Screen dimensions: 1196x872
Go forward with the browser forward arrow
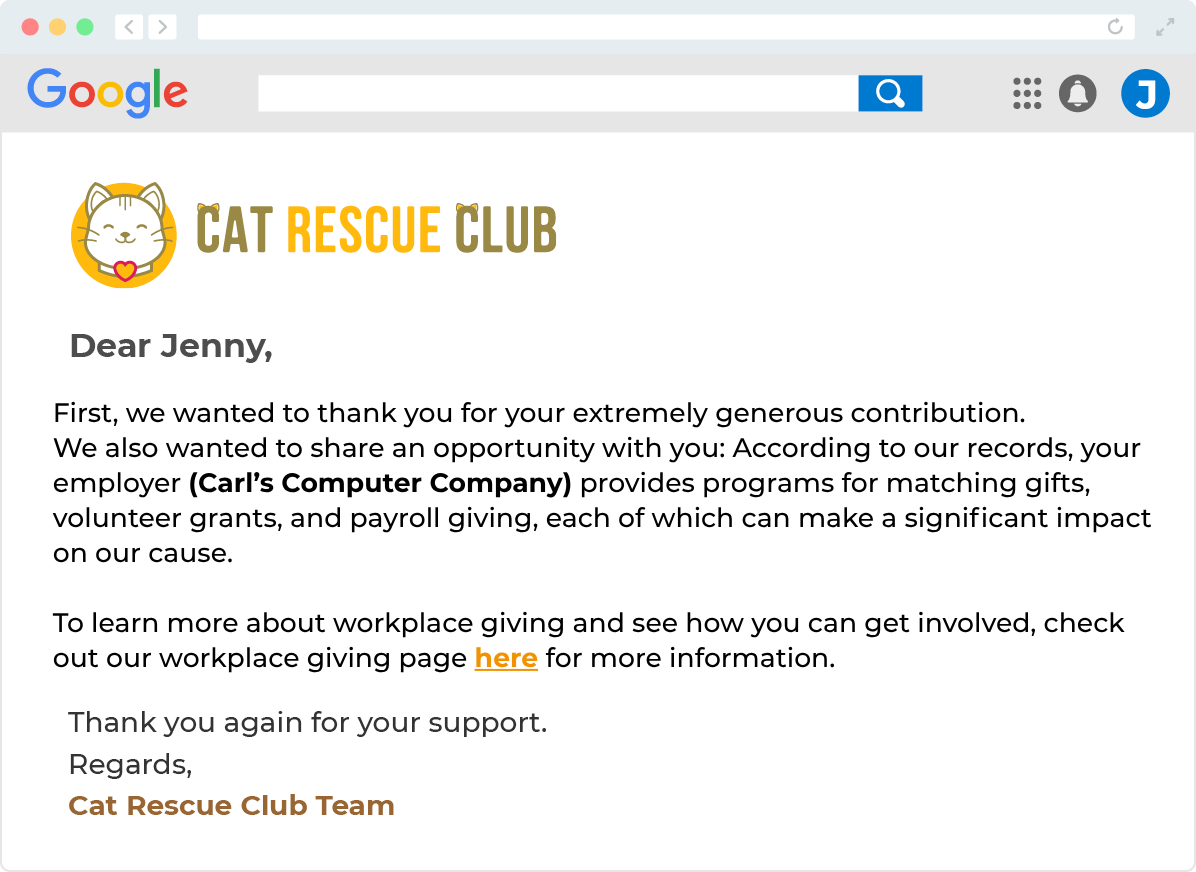coord(162,27)
